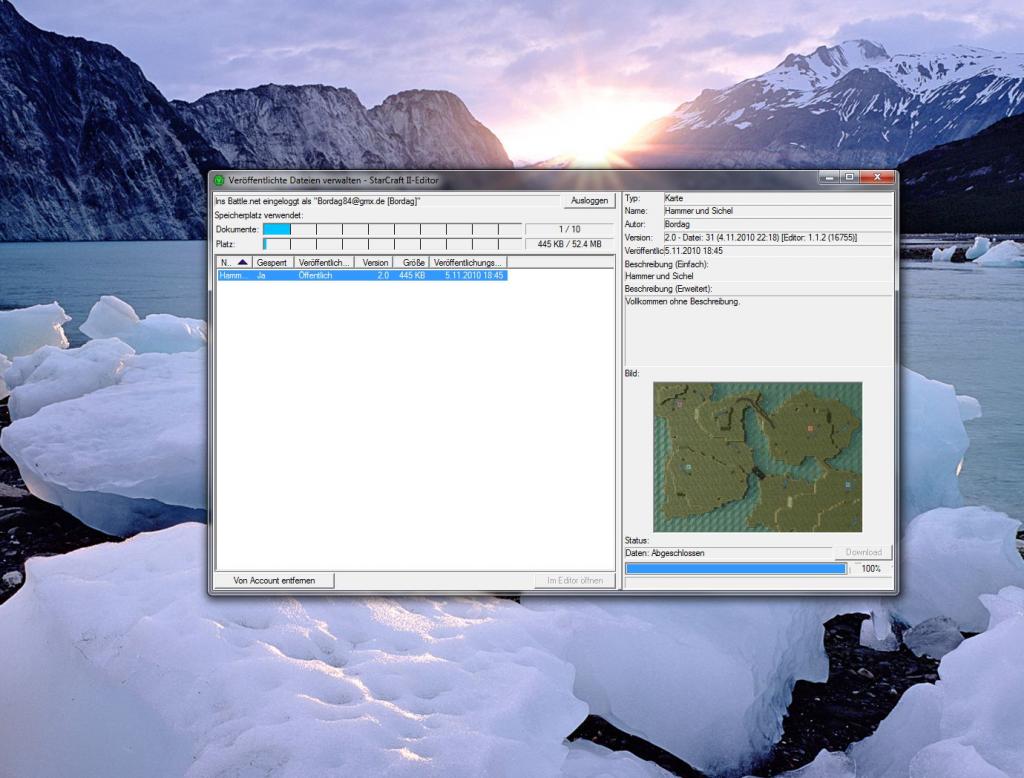Sort by the Veröffentlich... visibility column header
The height and width of the screenshot is (778, 1024).
[x=323, y=262]
